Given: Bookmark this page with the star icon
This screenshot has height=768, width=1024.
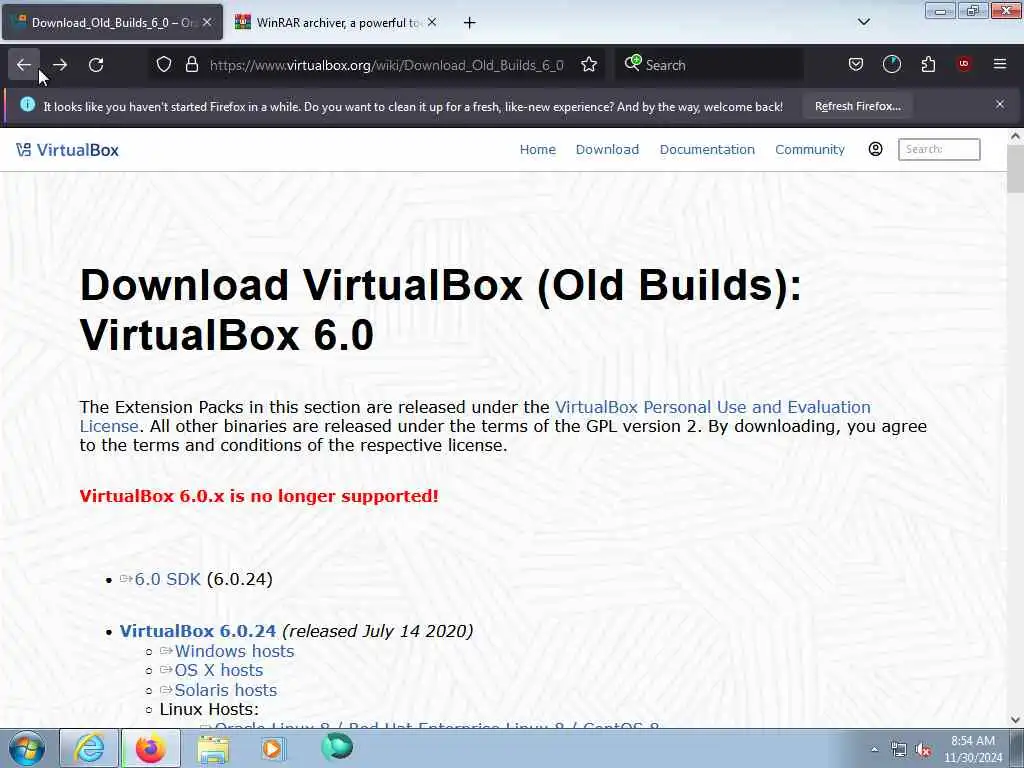Looking at the screenshot, I should (589, 65).
